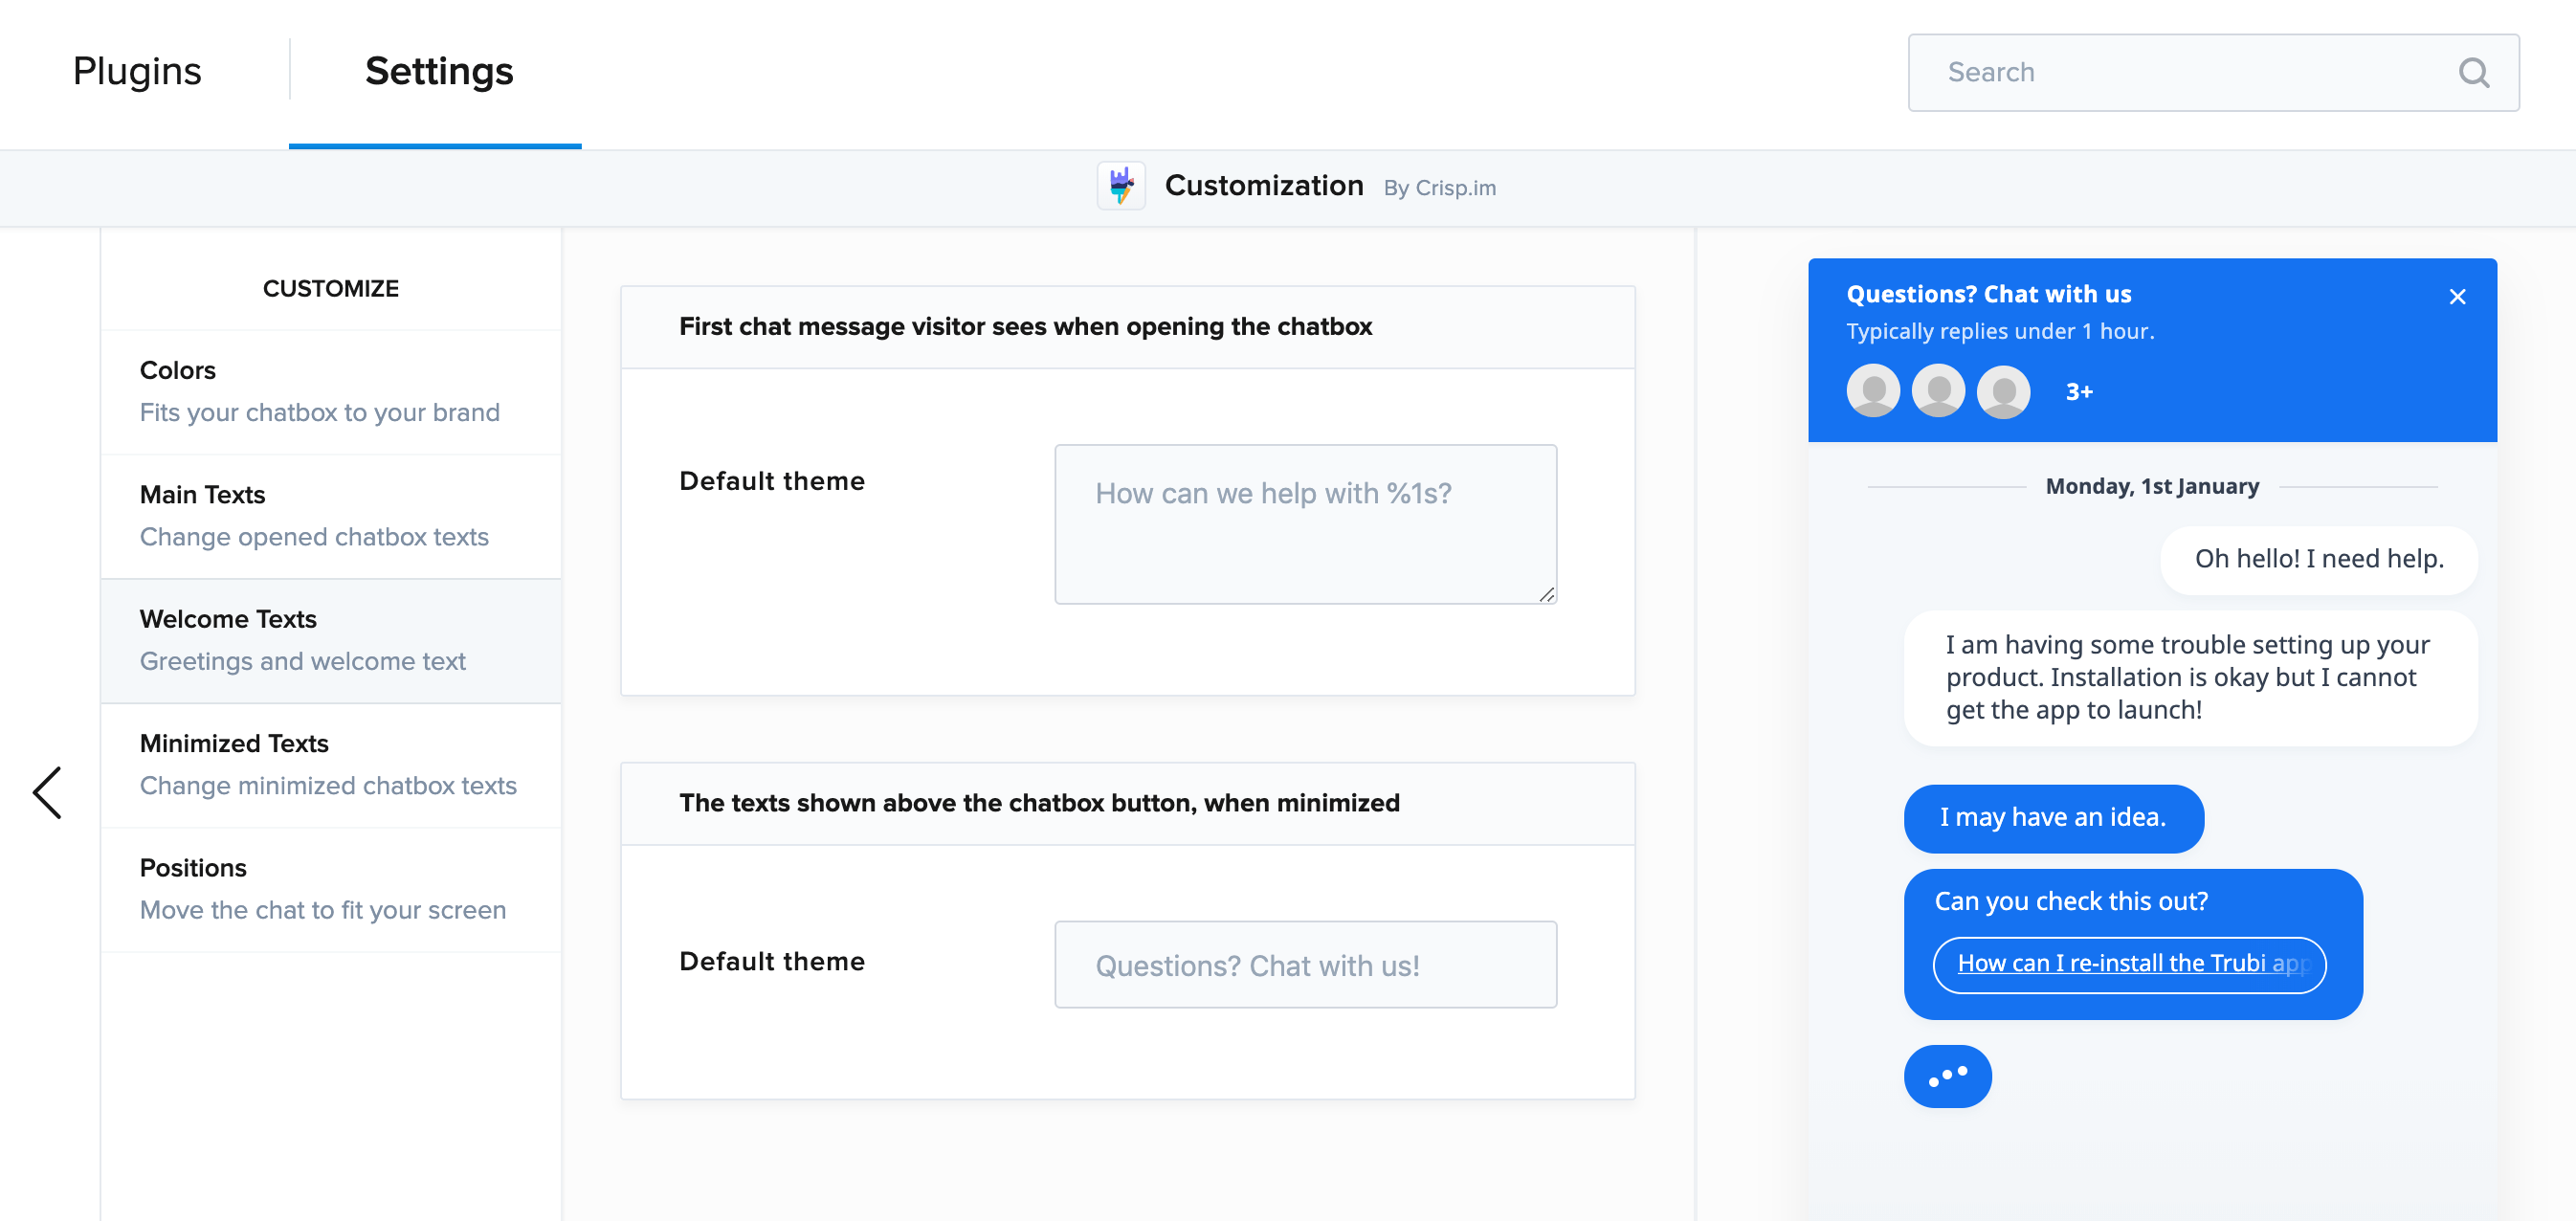2576x1221 pixels.
Task: Click the back arrow chevron
Action: point(47,793)
